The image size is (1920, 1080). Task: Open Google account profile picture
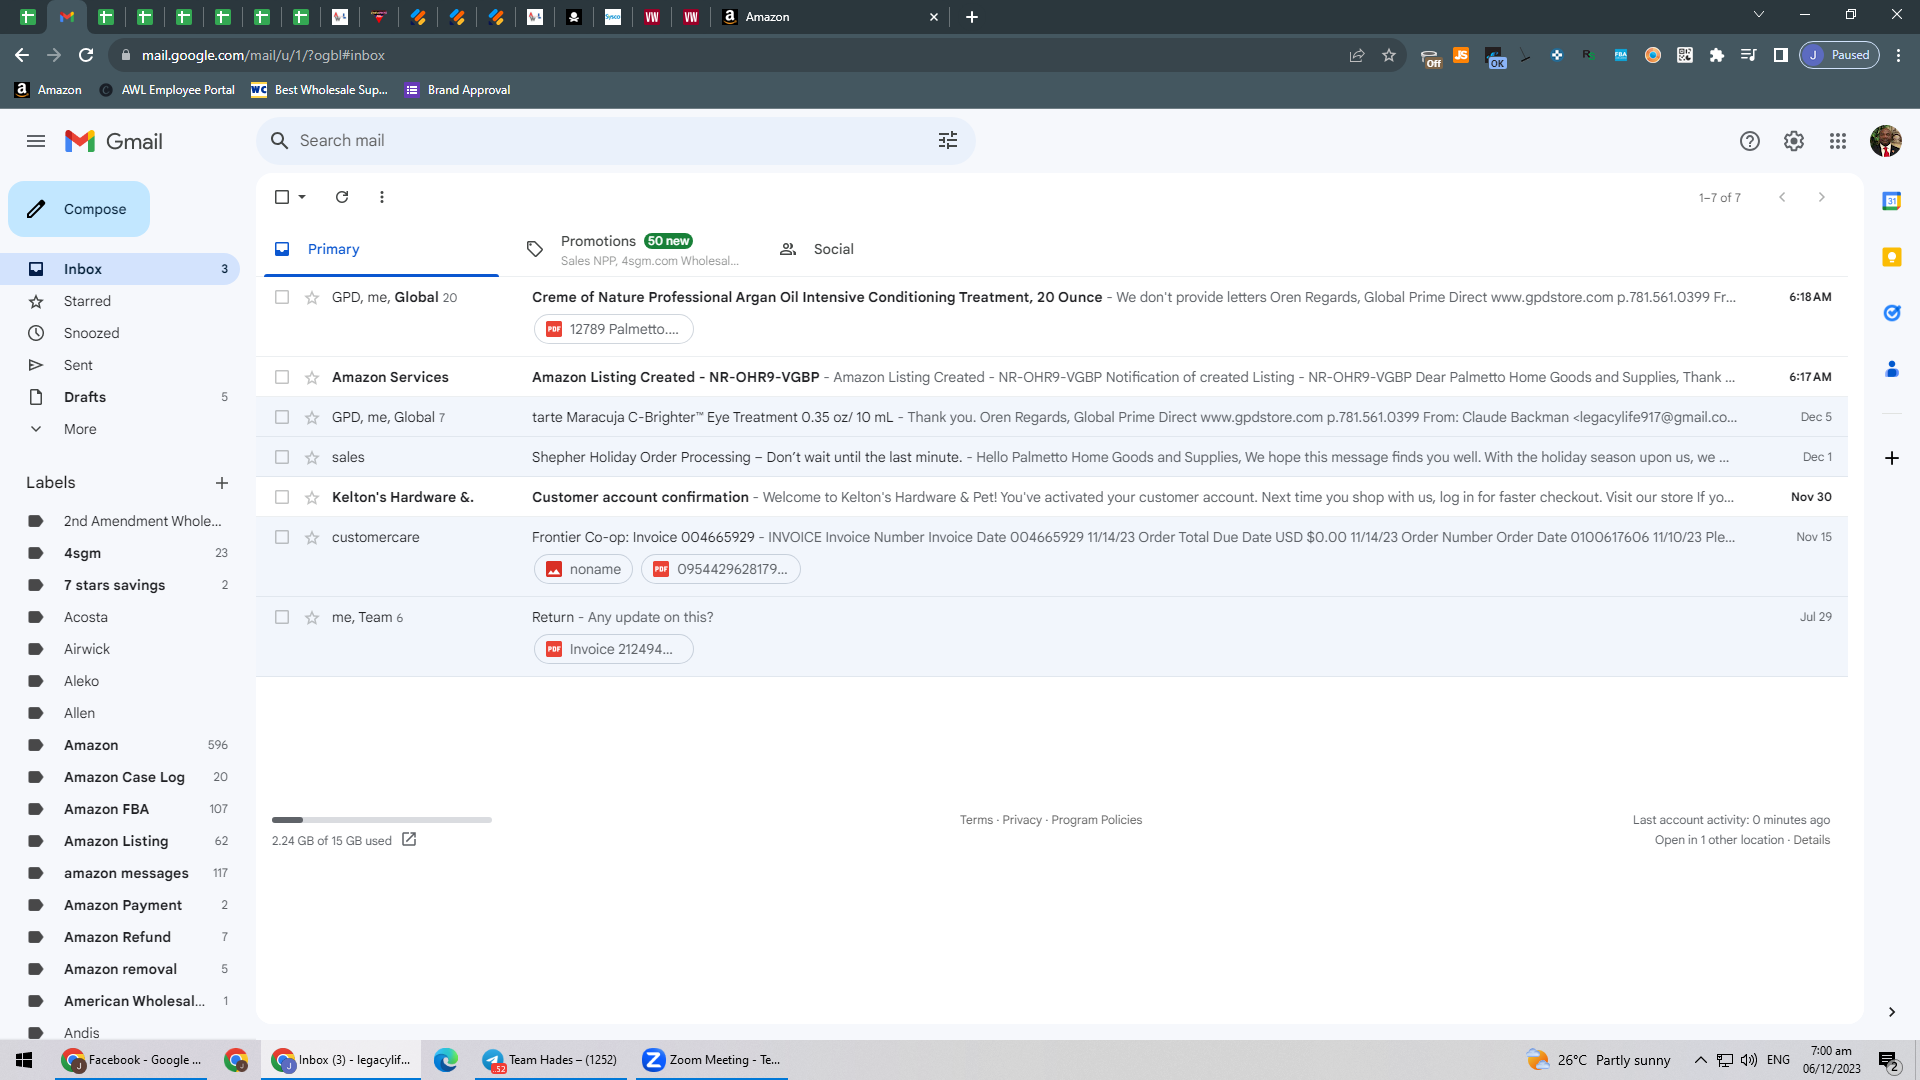coord(1886,141)
